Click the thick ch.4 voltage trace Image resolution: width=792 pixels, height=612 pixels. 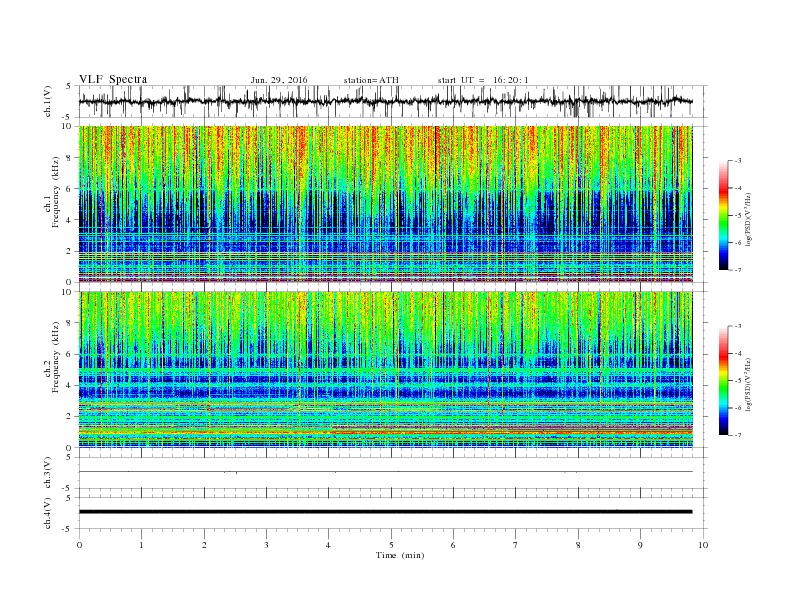[x=385, y=512]
